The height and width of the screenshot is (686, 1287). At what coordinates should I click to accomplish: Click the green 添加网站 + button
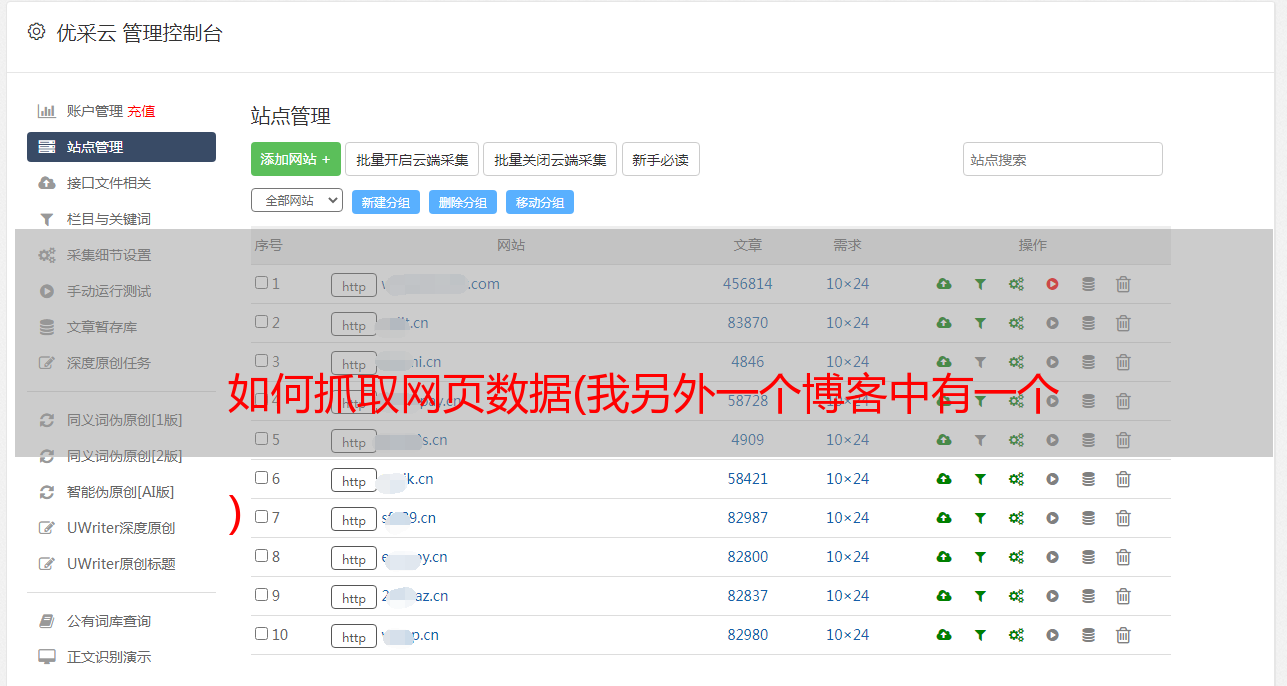296,159
